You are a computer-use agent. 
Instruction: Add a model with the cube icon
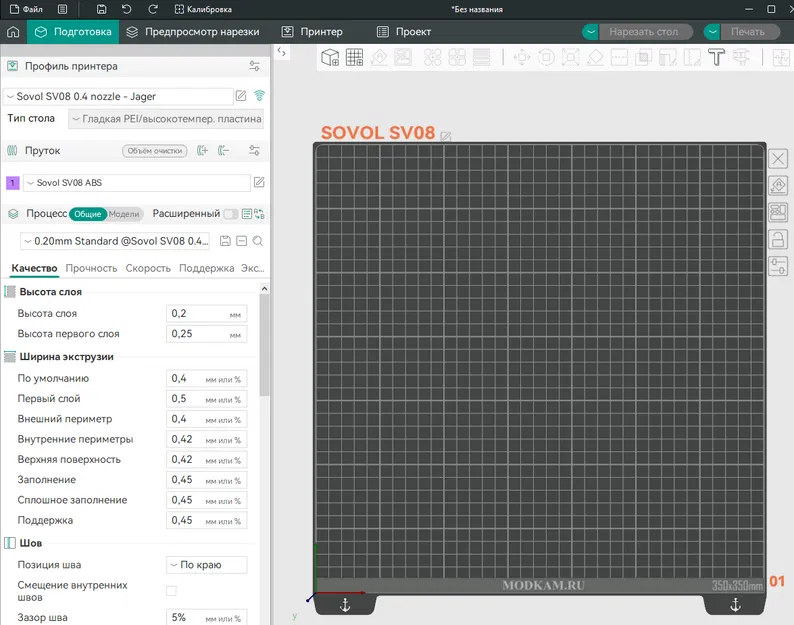(330, 57)
